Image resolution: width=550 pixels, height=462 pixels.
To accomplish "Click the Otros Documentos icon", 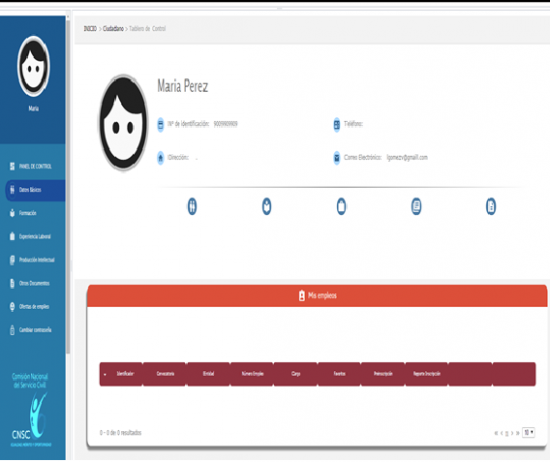I will 12,283.
